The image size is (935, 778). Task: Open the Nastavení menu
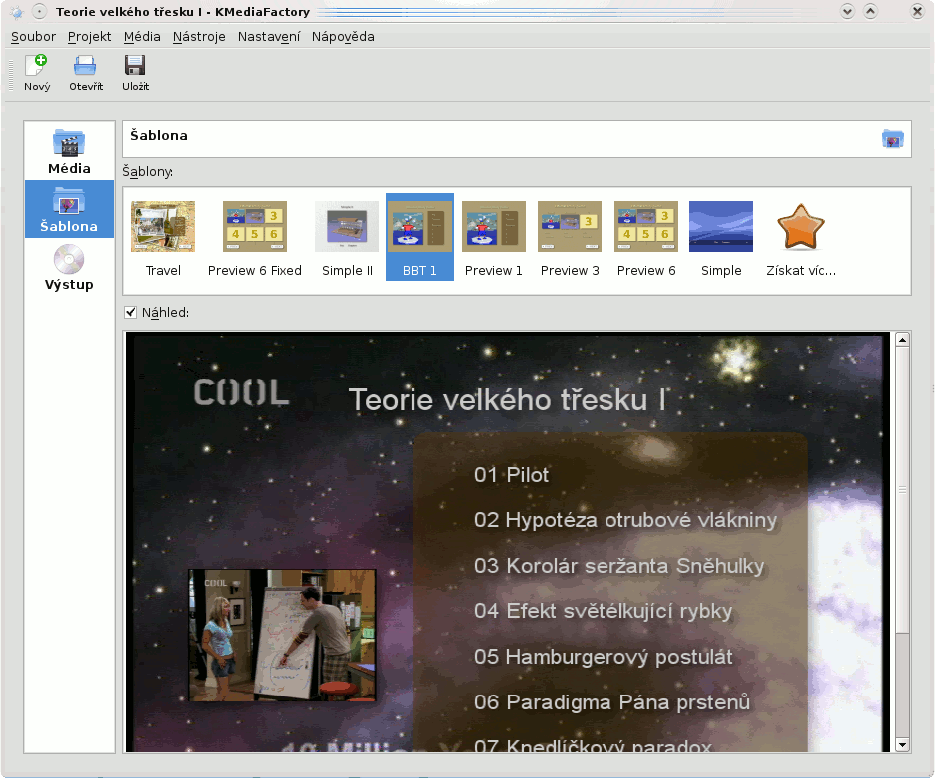(x=269, y=37)
